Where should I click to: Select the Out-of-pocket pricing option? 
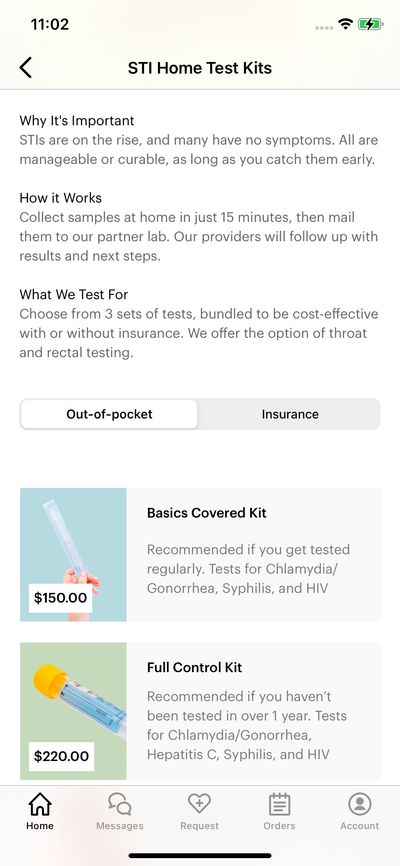point(109,414)
